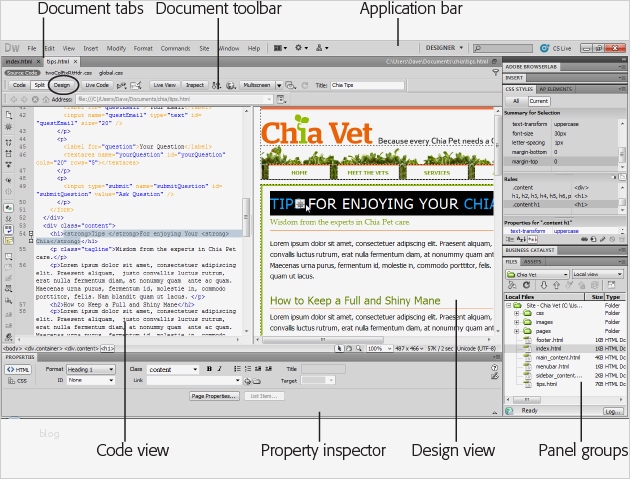Click the Log button in Files panel

pos(613,411)
